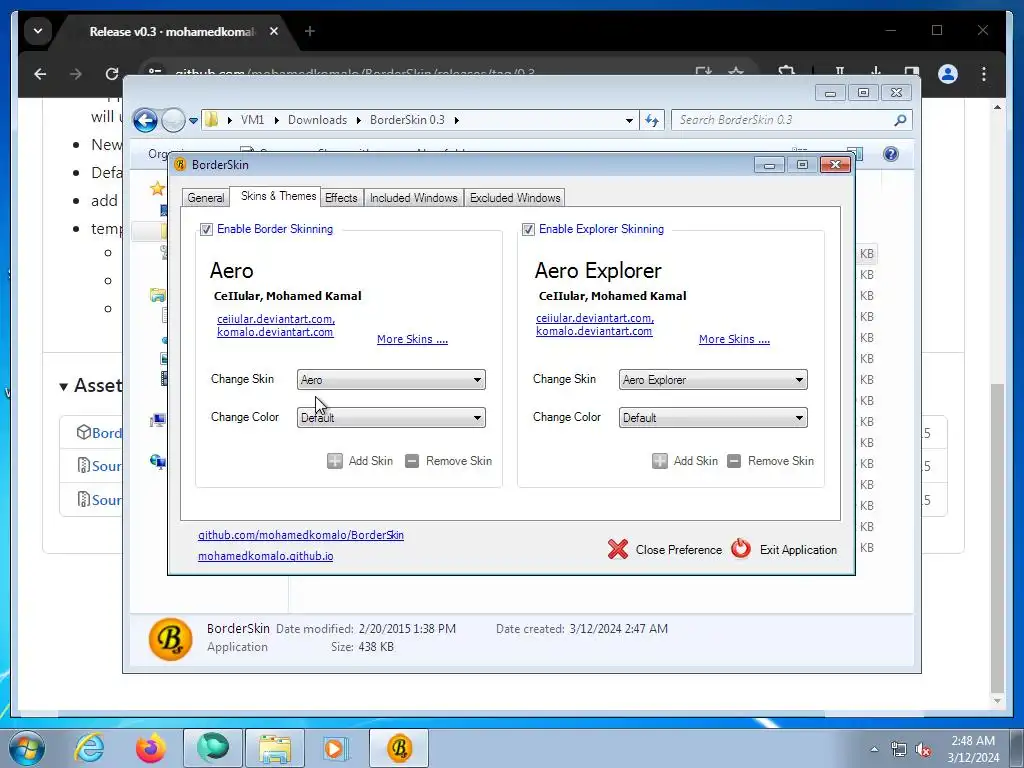Show hidden system tray icons
The height and width of the screenshot is (768, 1024).
[874, 749]
